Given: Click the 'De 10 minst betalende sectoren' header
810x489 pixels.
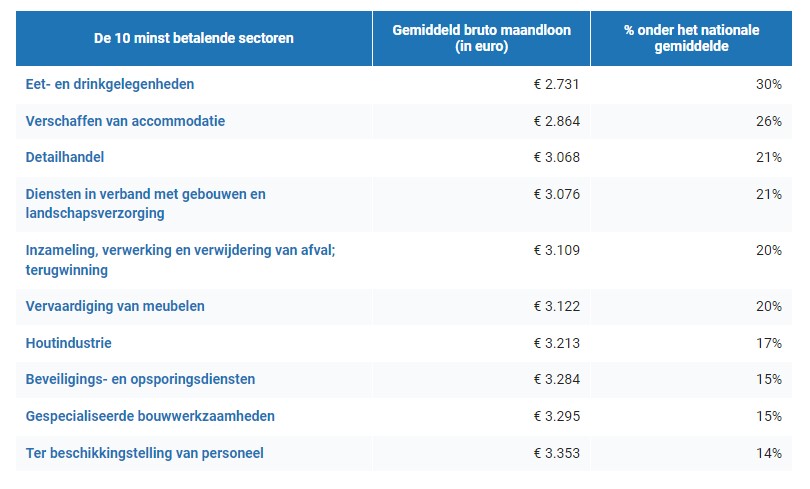Looking at the screenshot, I should click(x=194, y=39).
